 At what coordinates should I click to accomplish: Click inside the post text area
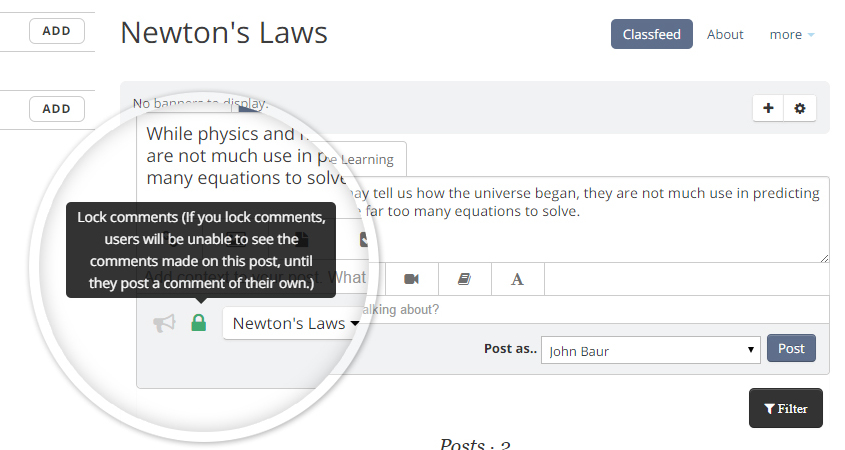pyautogui.click(x=587, y=219)
